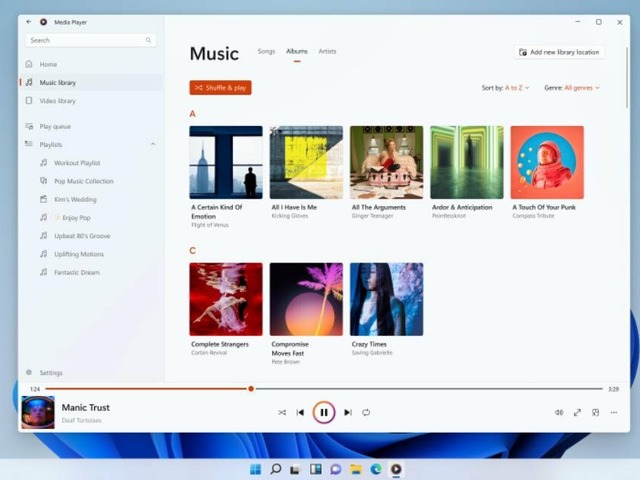This screenshot has height=480, width=640.
Task: Click the playback progress seek bar
Action: (400, 389)
